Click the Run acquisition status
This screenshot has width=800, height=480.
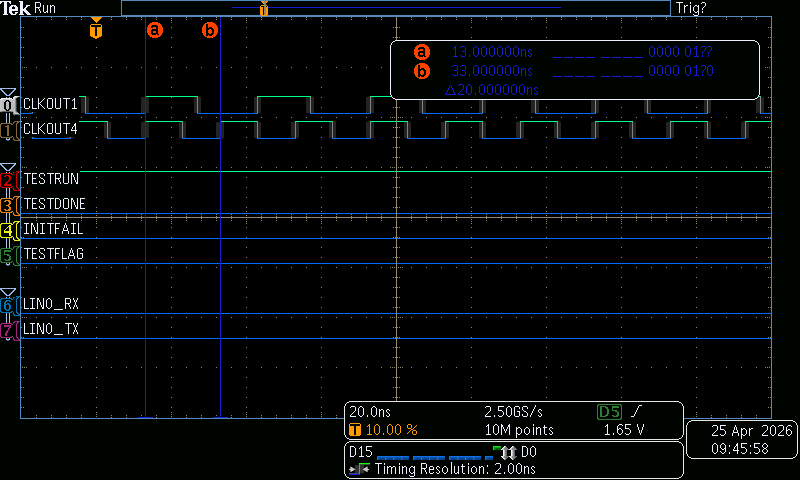[x=45, y=8]
